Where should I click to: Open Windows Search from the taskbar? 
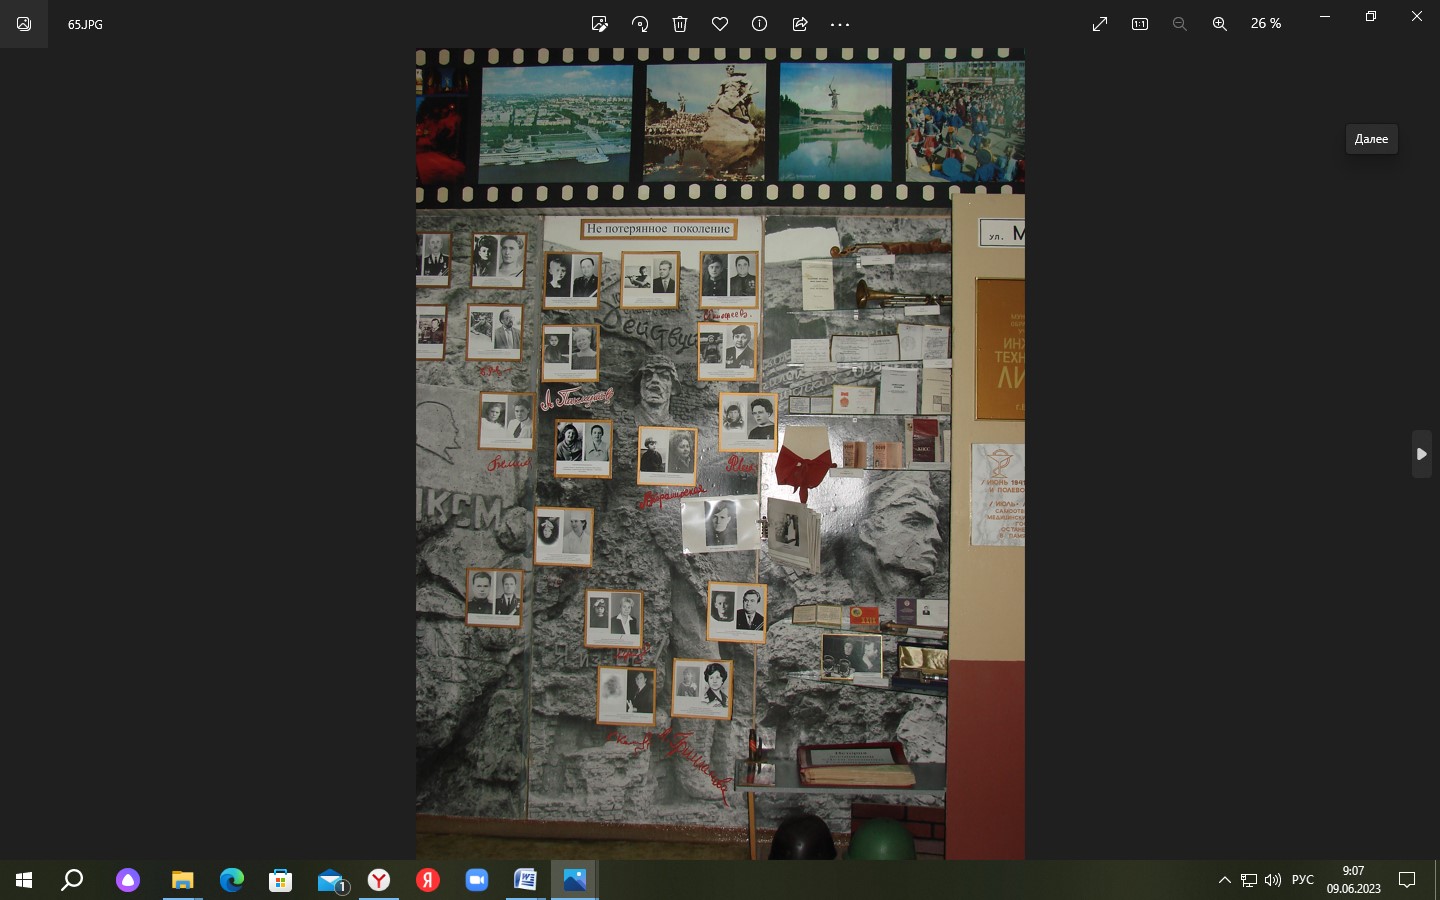[x=72, y=880]
